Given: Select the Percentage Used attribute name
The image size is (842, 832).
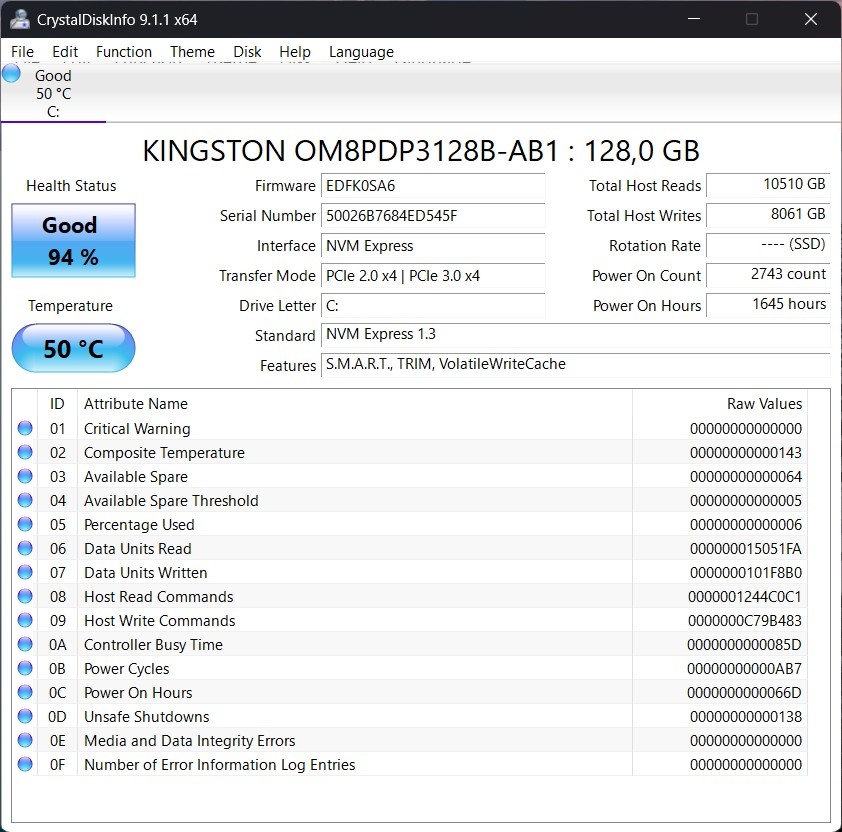Looking at the screenshot, I should (x=139, y=525).
